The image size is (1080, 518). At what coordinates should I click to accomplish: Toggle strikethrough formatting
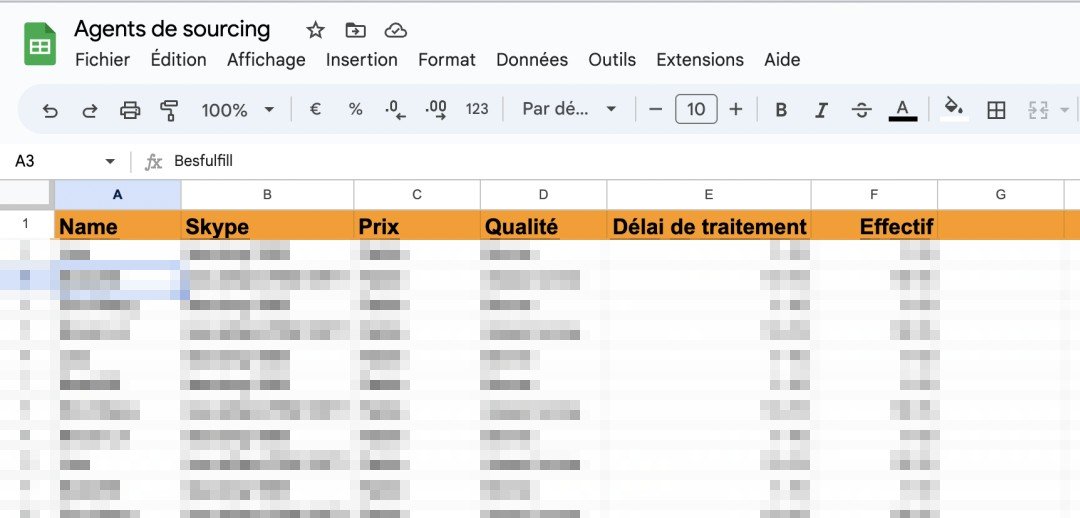click(x=862, y=110)
